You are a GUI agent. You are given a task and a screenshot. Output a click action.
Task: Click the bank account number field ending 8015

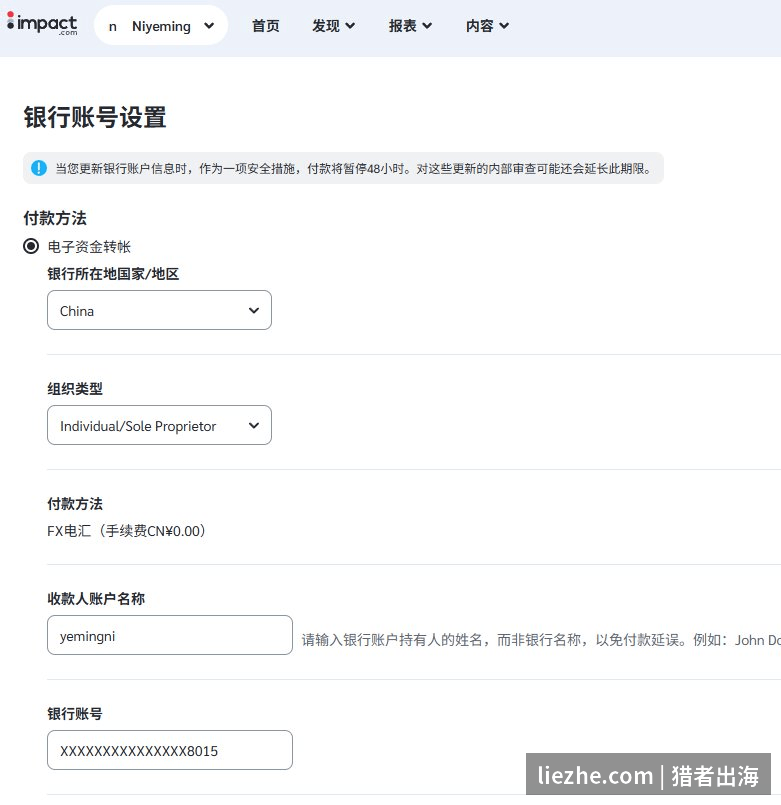tap(170, 750)
